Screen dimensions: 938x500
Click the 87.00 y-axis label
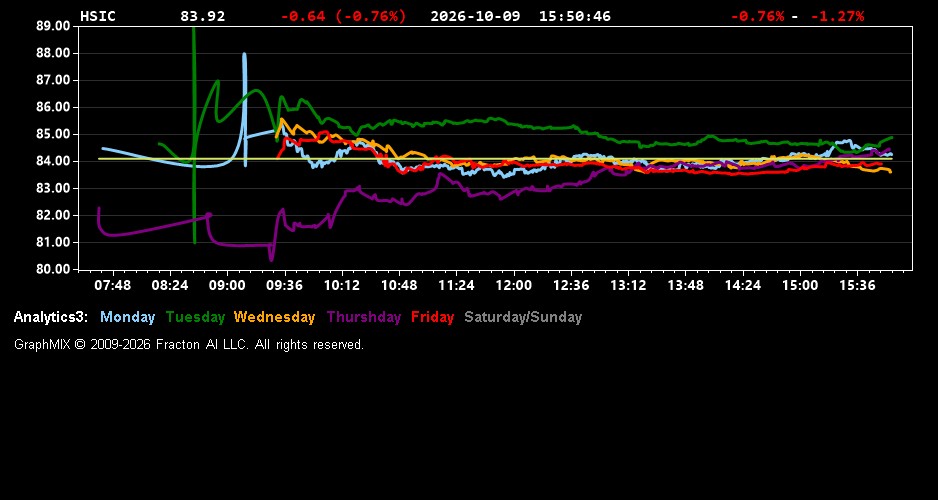53,80
